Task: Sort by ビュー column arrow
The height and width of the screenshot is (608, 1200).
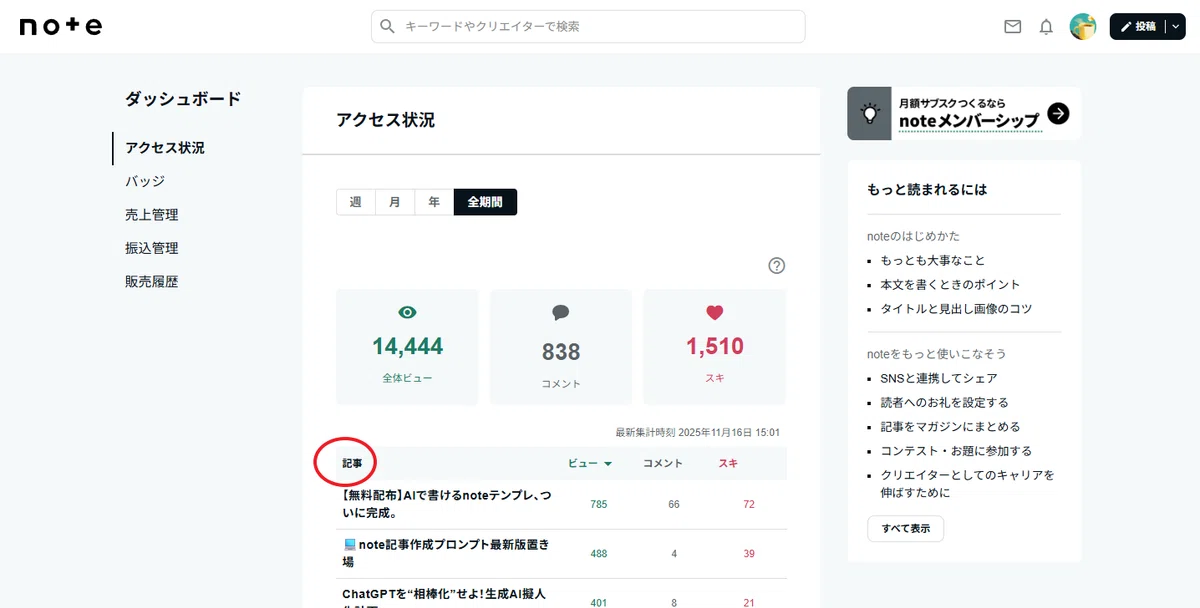Action: click(x=607, y=464)
